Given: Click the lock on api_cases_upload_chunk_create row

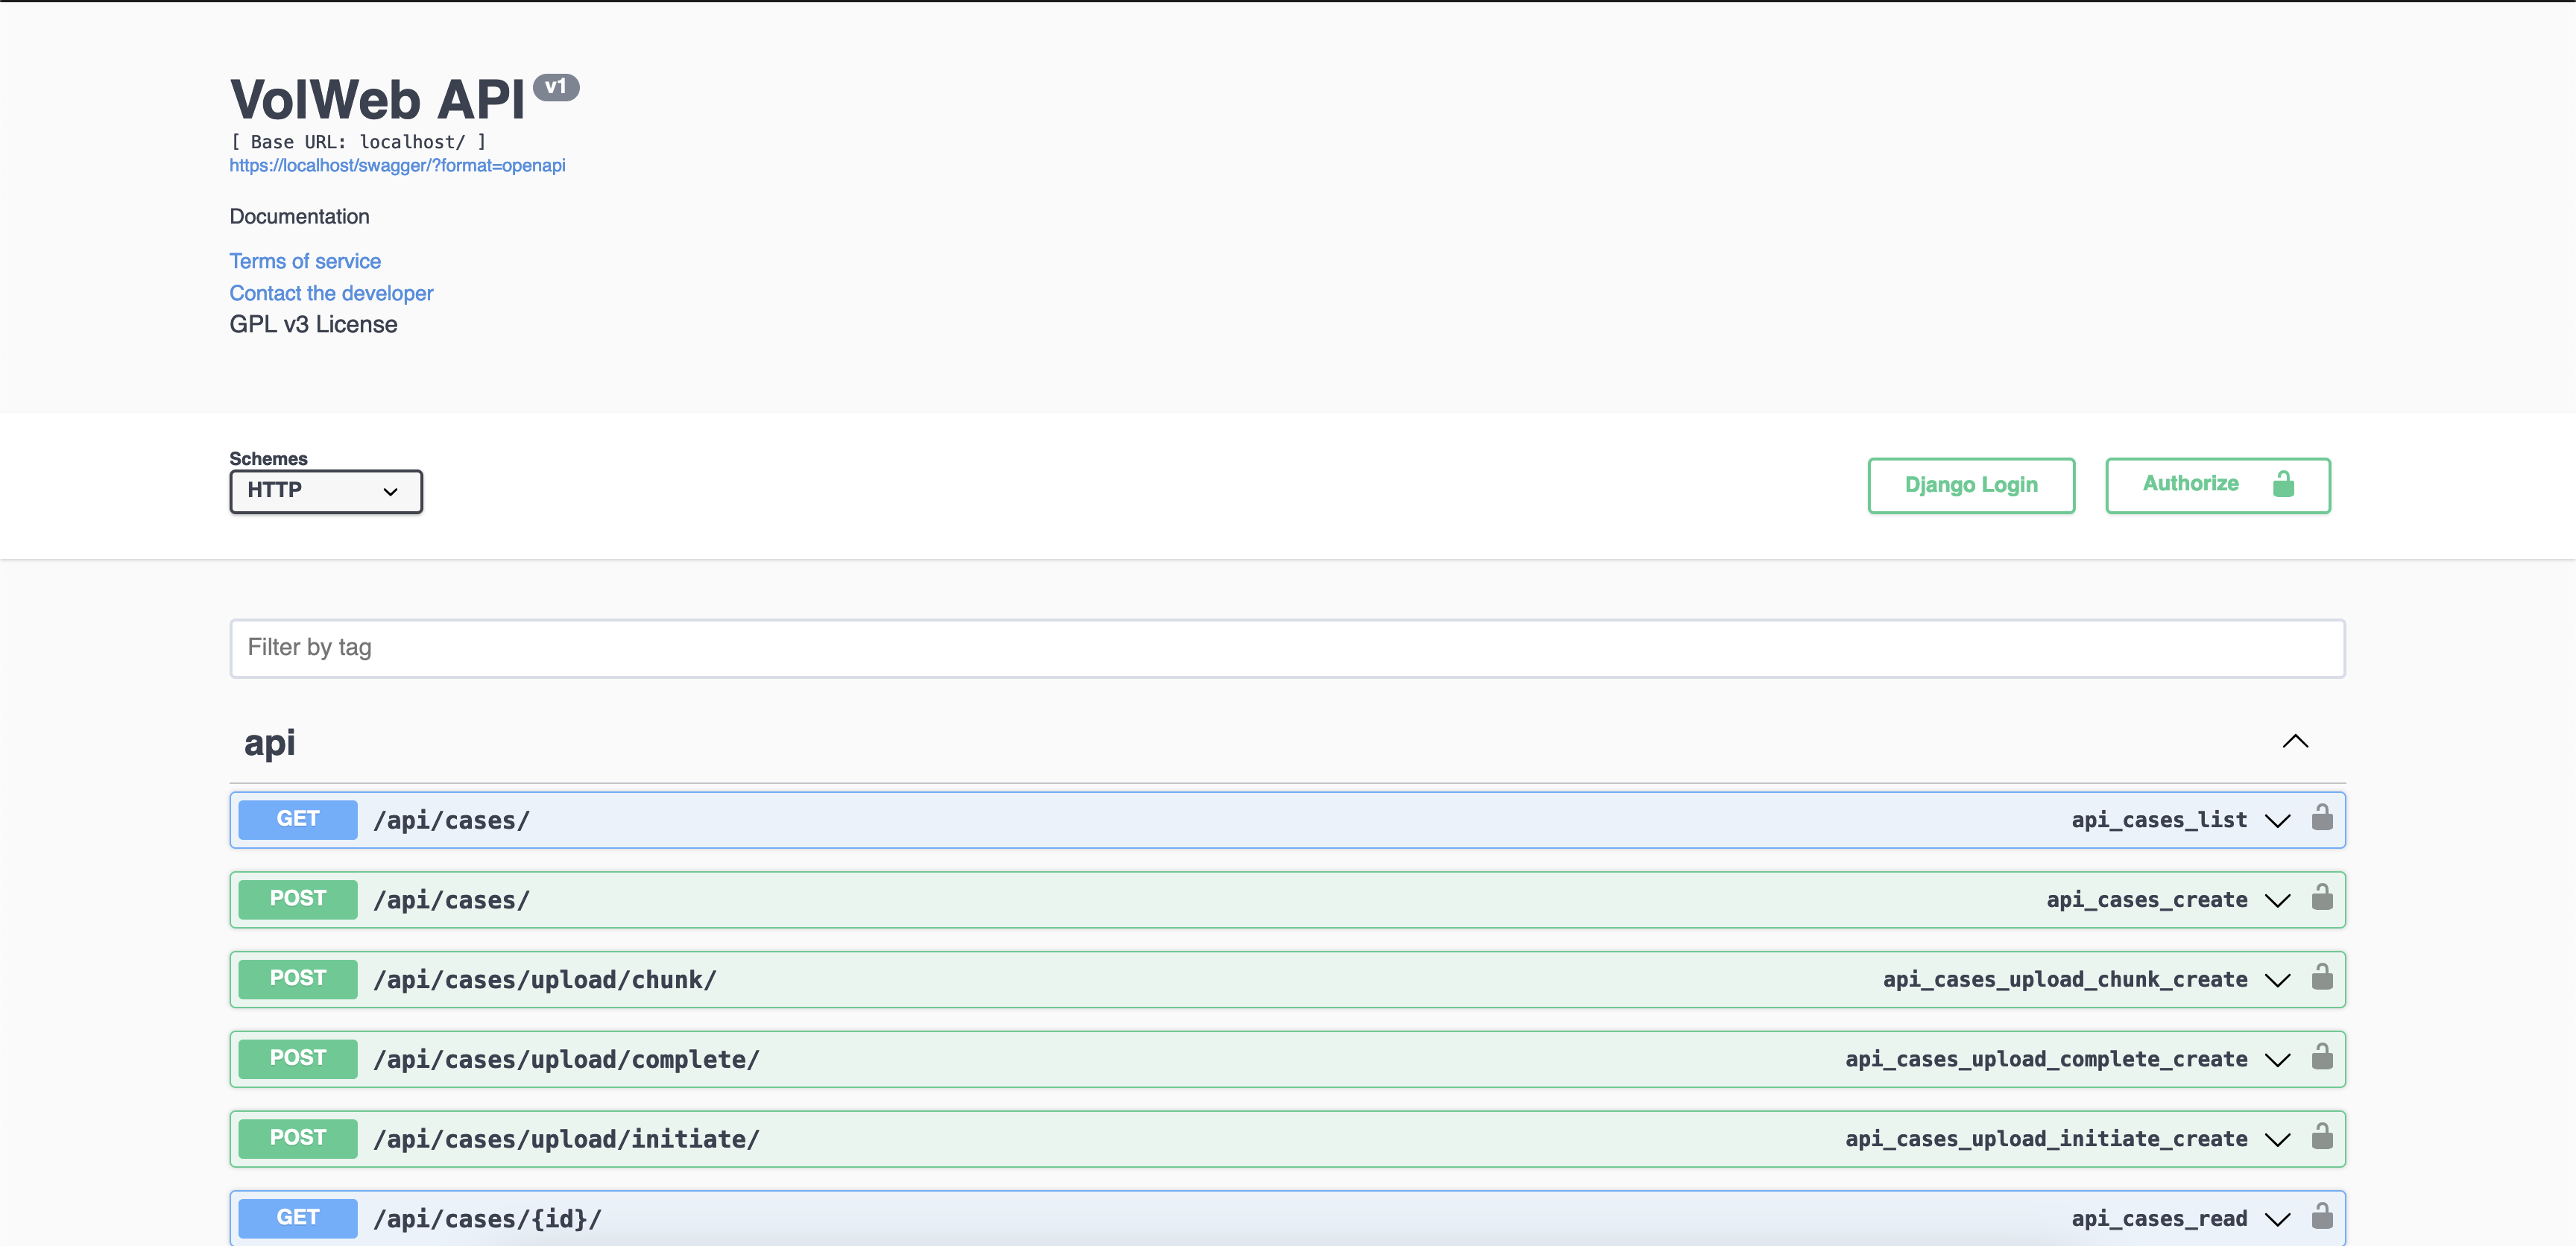Looking at the screenshot, I should click(2322, 977).
